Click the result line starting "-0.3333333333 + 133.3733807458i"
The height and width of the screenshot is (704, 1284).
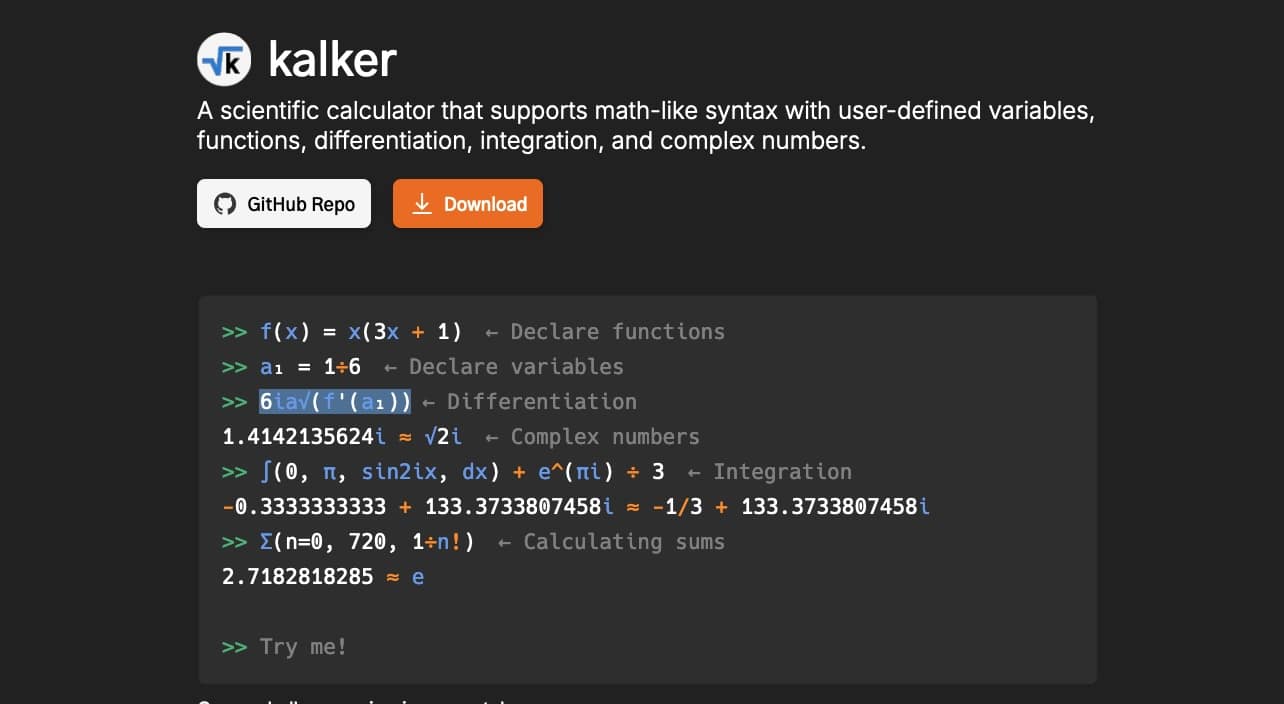click(x=576, y=507)
